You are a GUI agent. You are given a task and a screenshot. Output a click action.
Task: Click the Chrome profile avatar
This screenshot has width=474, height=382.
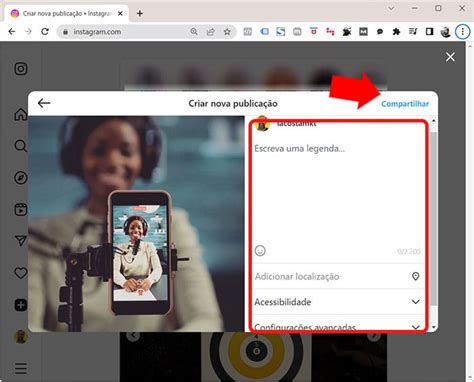click(446, 32)
